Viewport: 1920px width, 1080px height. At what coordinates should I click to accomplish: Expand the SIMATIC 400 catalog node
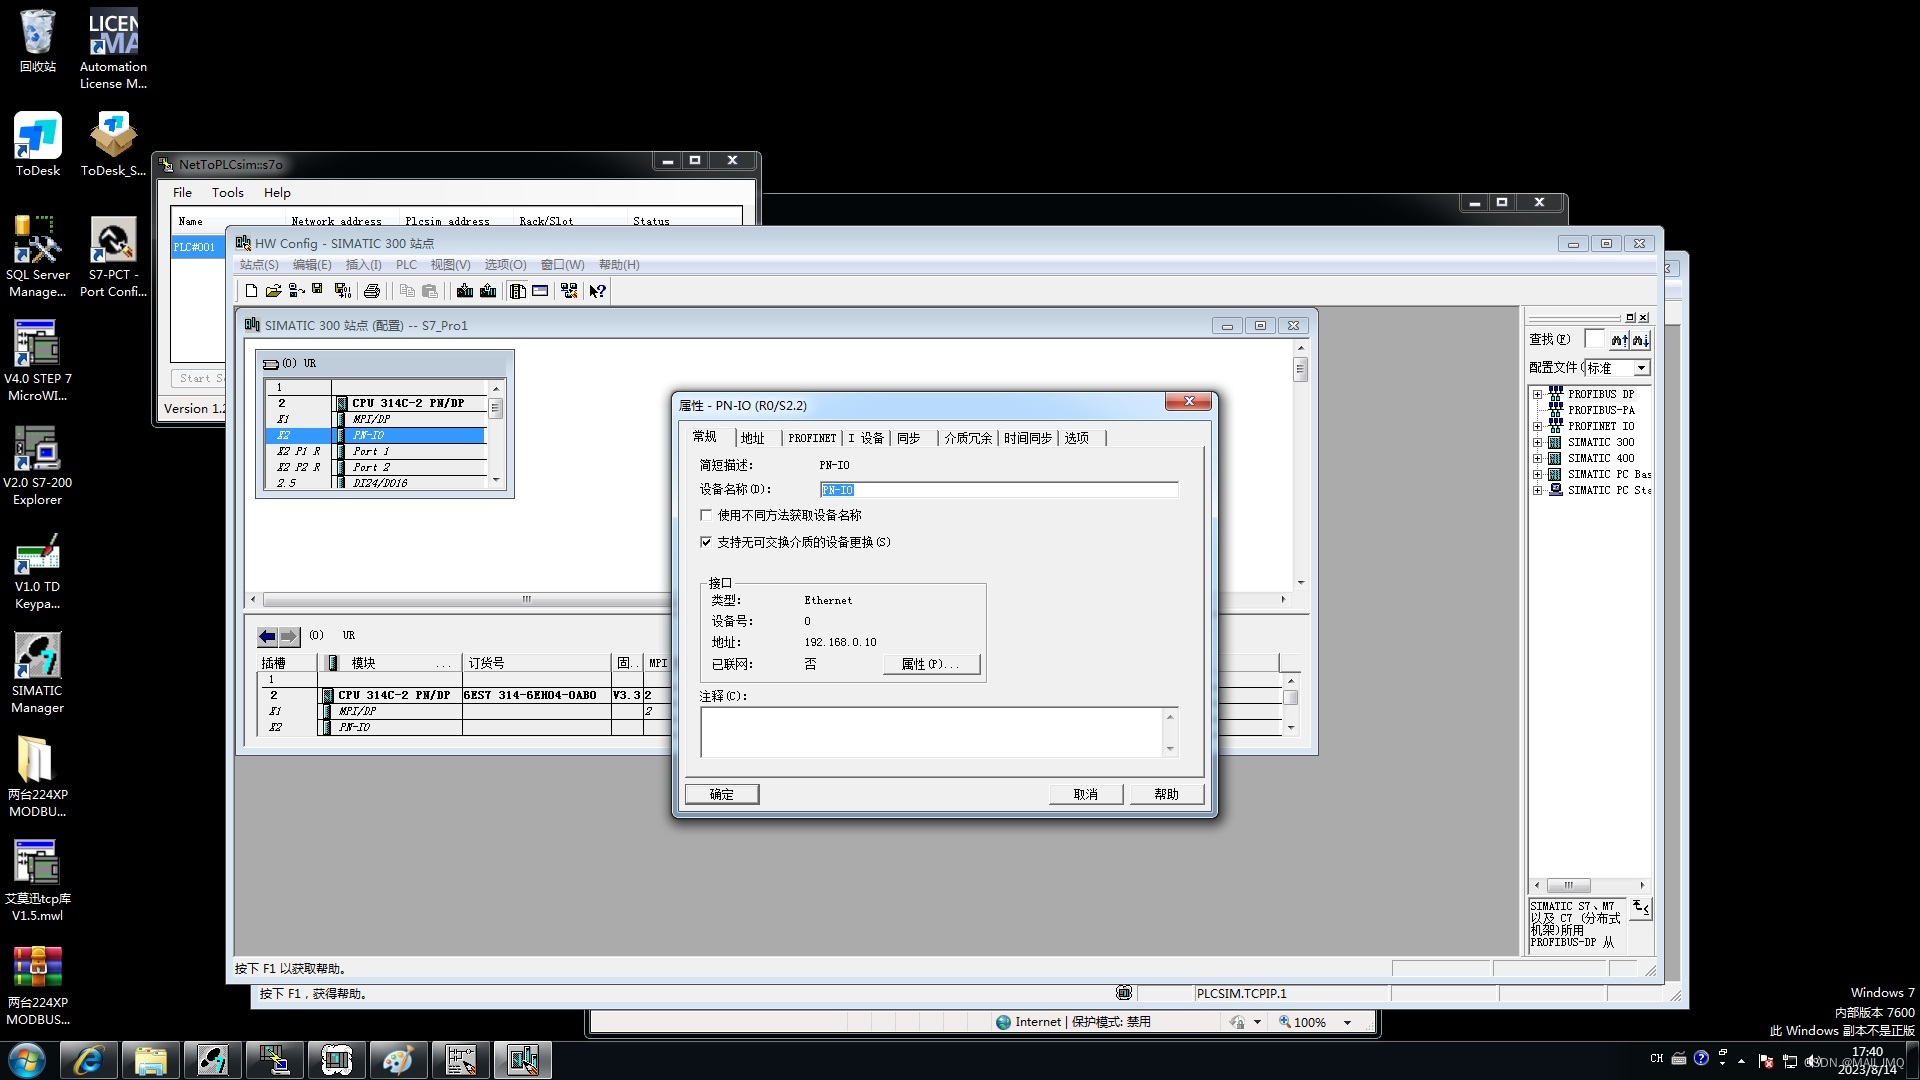point(1537,458)
